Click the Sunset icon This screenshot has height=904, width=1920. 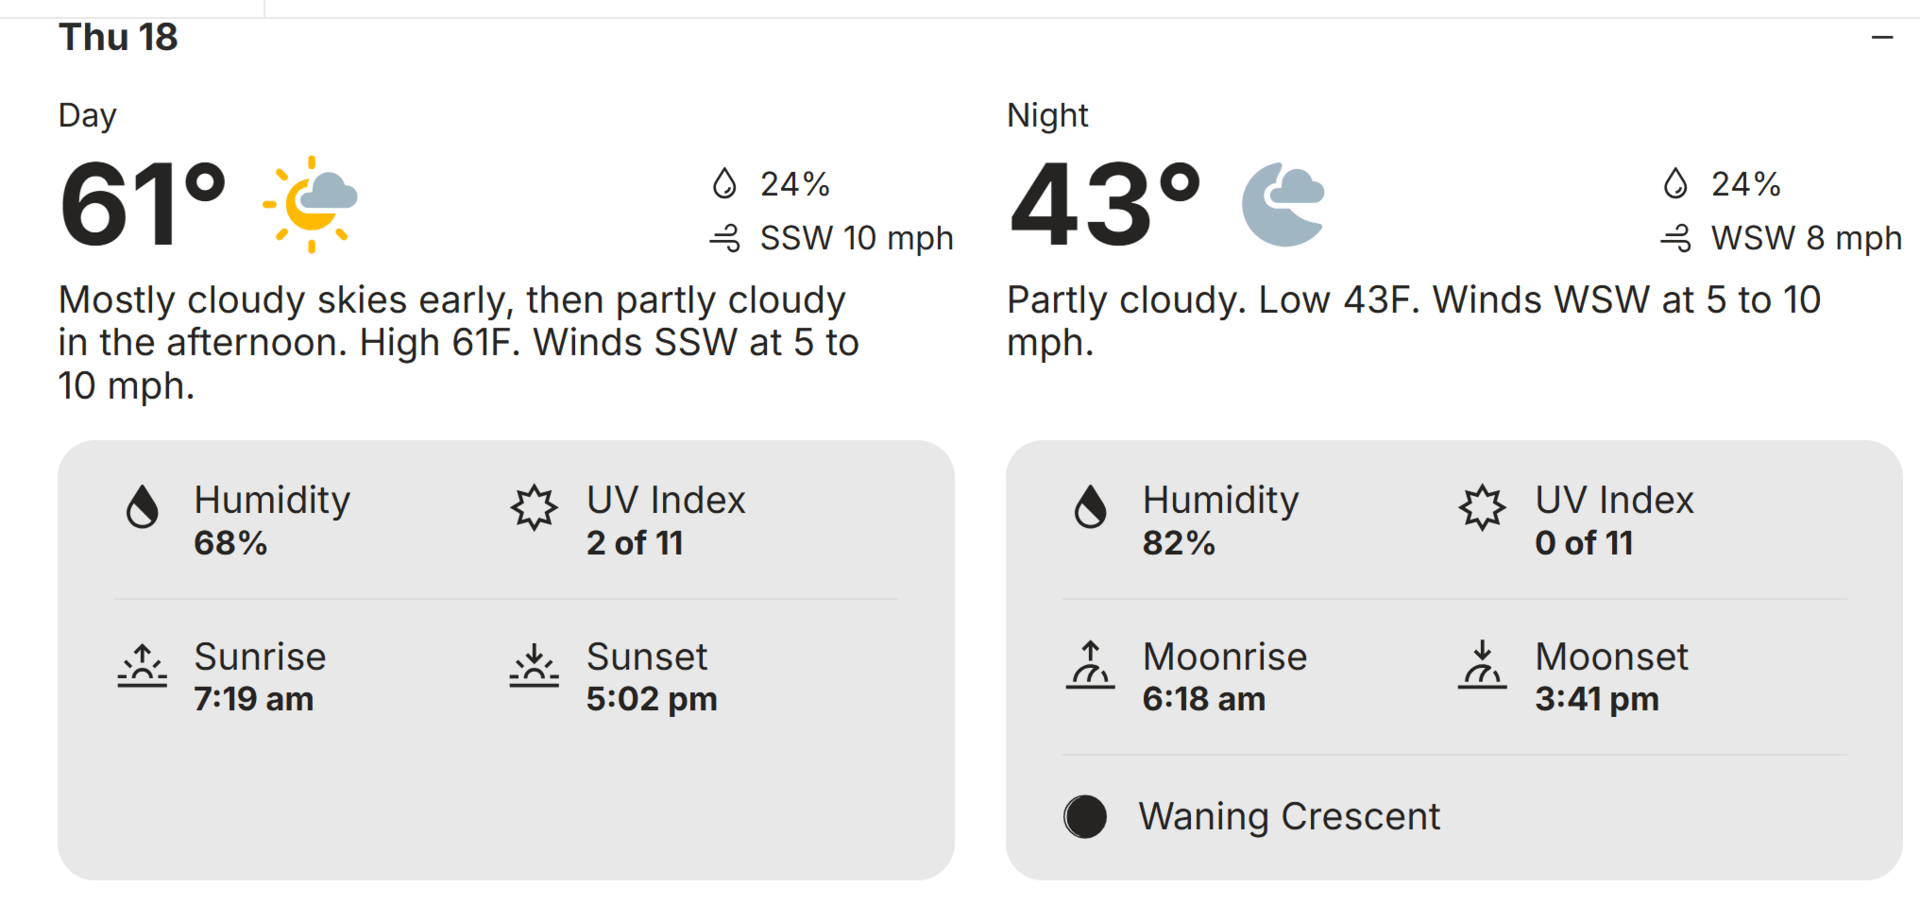(534, 665)
